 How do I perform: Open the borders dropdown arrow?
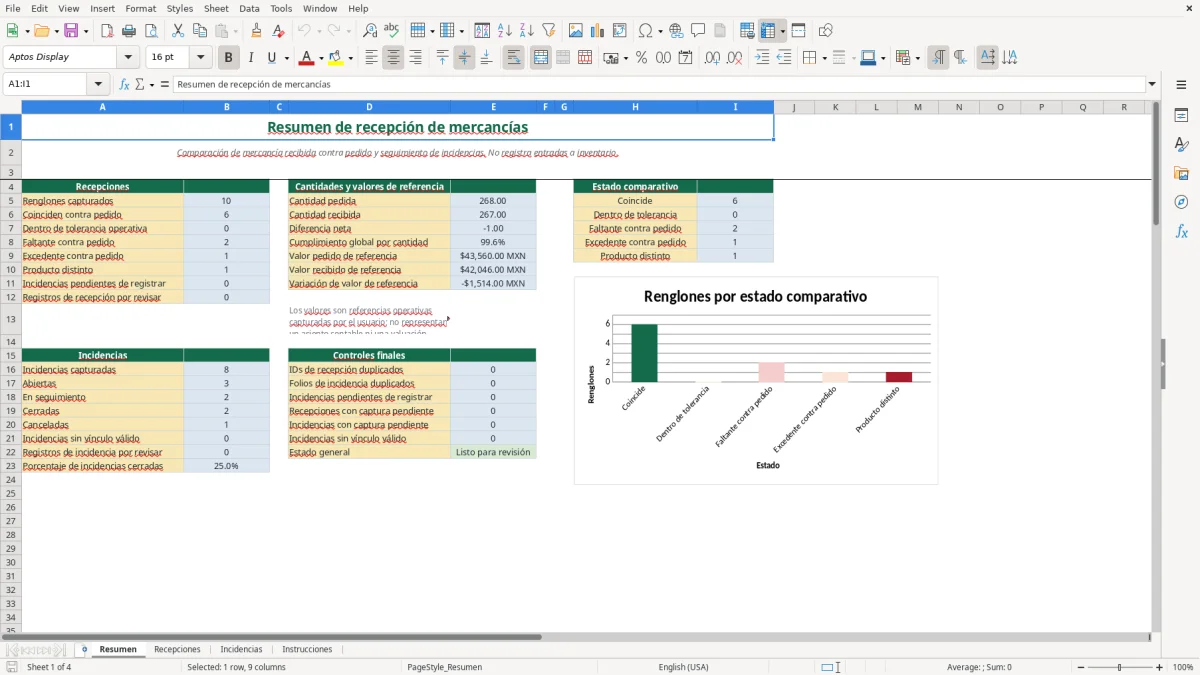(x=823, y=58)
